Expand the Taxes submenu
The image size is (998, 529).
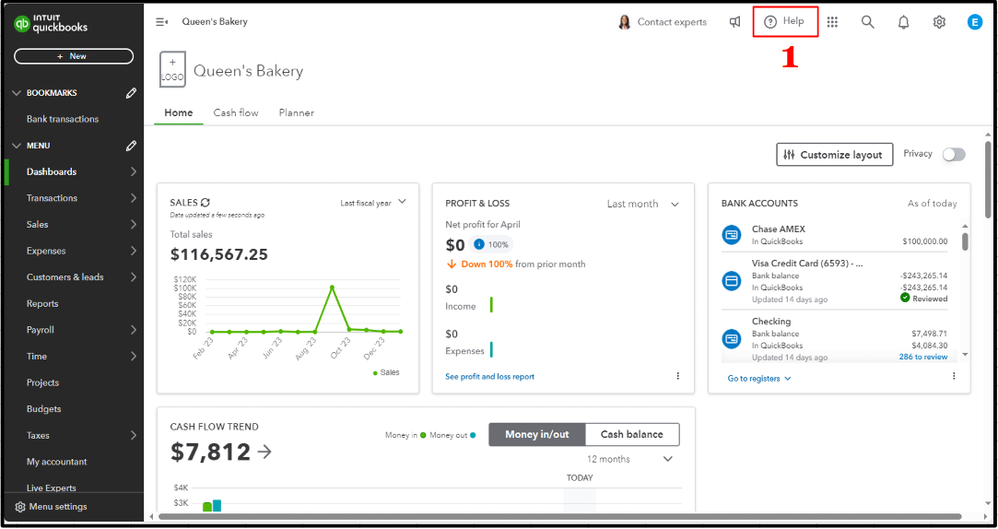click(134, 435)
